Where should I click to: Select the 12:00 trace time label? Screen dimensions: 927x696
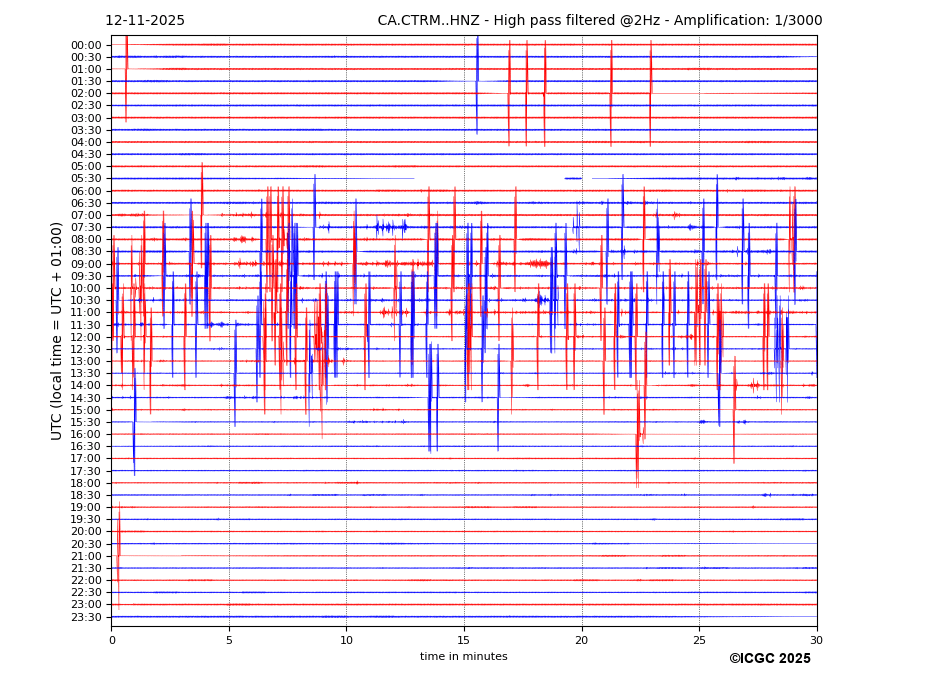click(x=86, y=337)
